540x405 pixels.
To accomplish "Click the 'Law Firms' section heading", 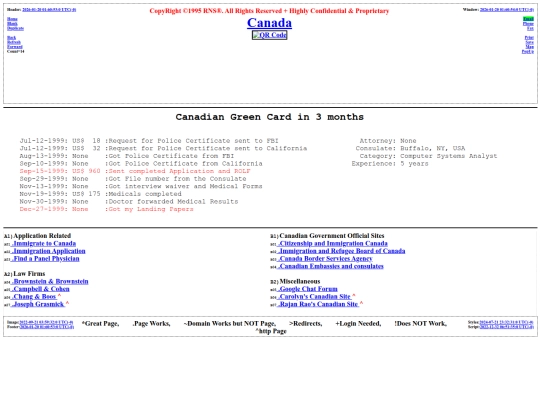I will [x=29, y=274].
